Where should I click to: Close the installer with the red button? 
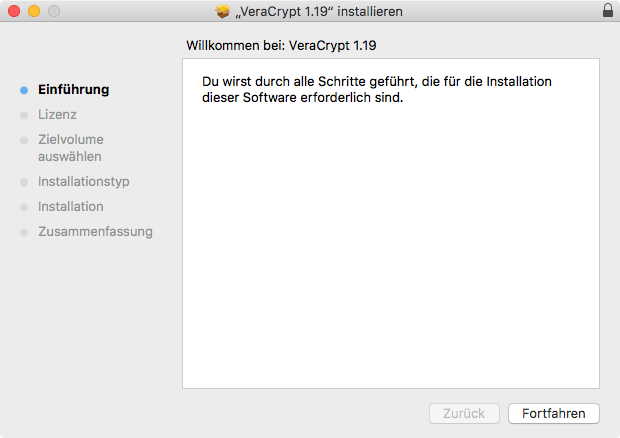coord(13,11)
